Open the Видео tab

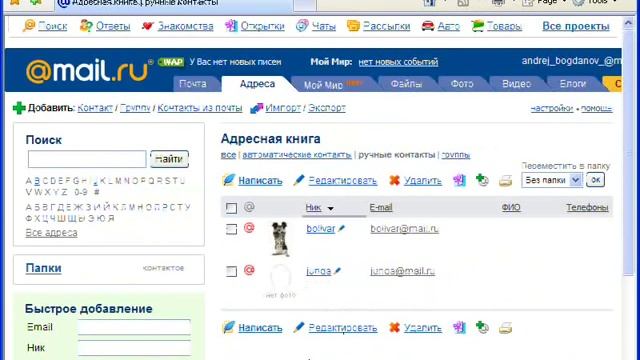516,84
